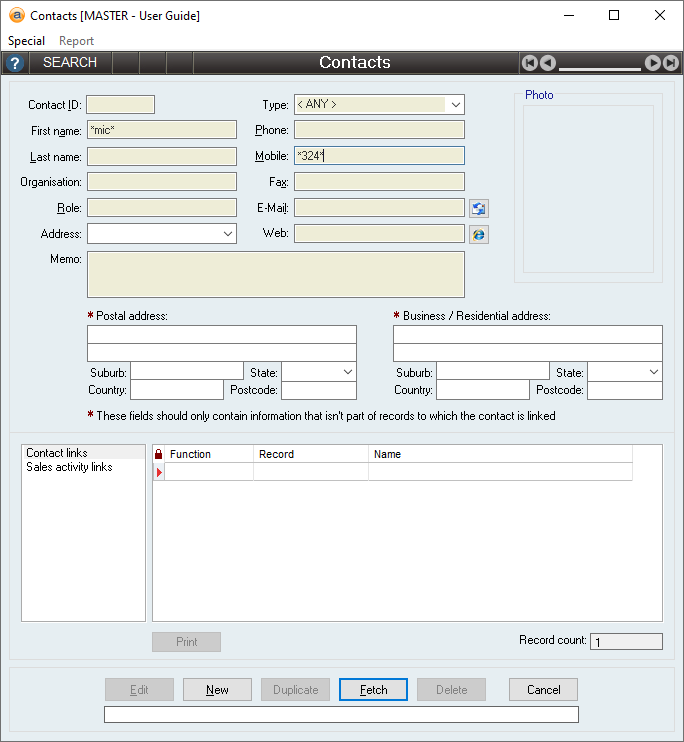Click the New button
The height and width of the screenshot is (742, 684).
217,690
